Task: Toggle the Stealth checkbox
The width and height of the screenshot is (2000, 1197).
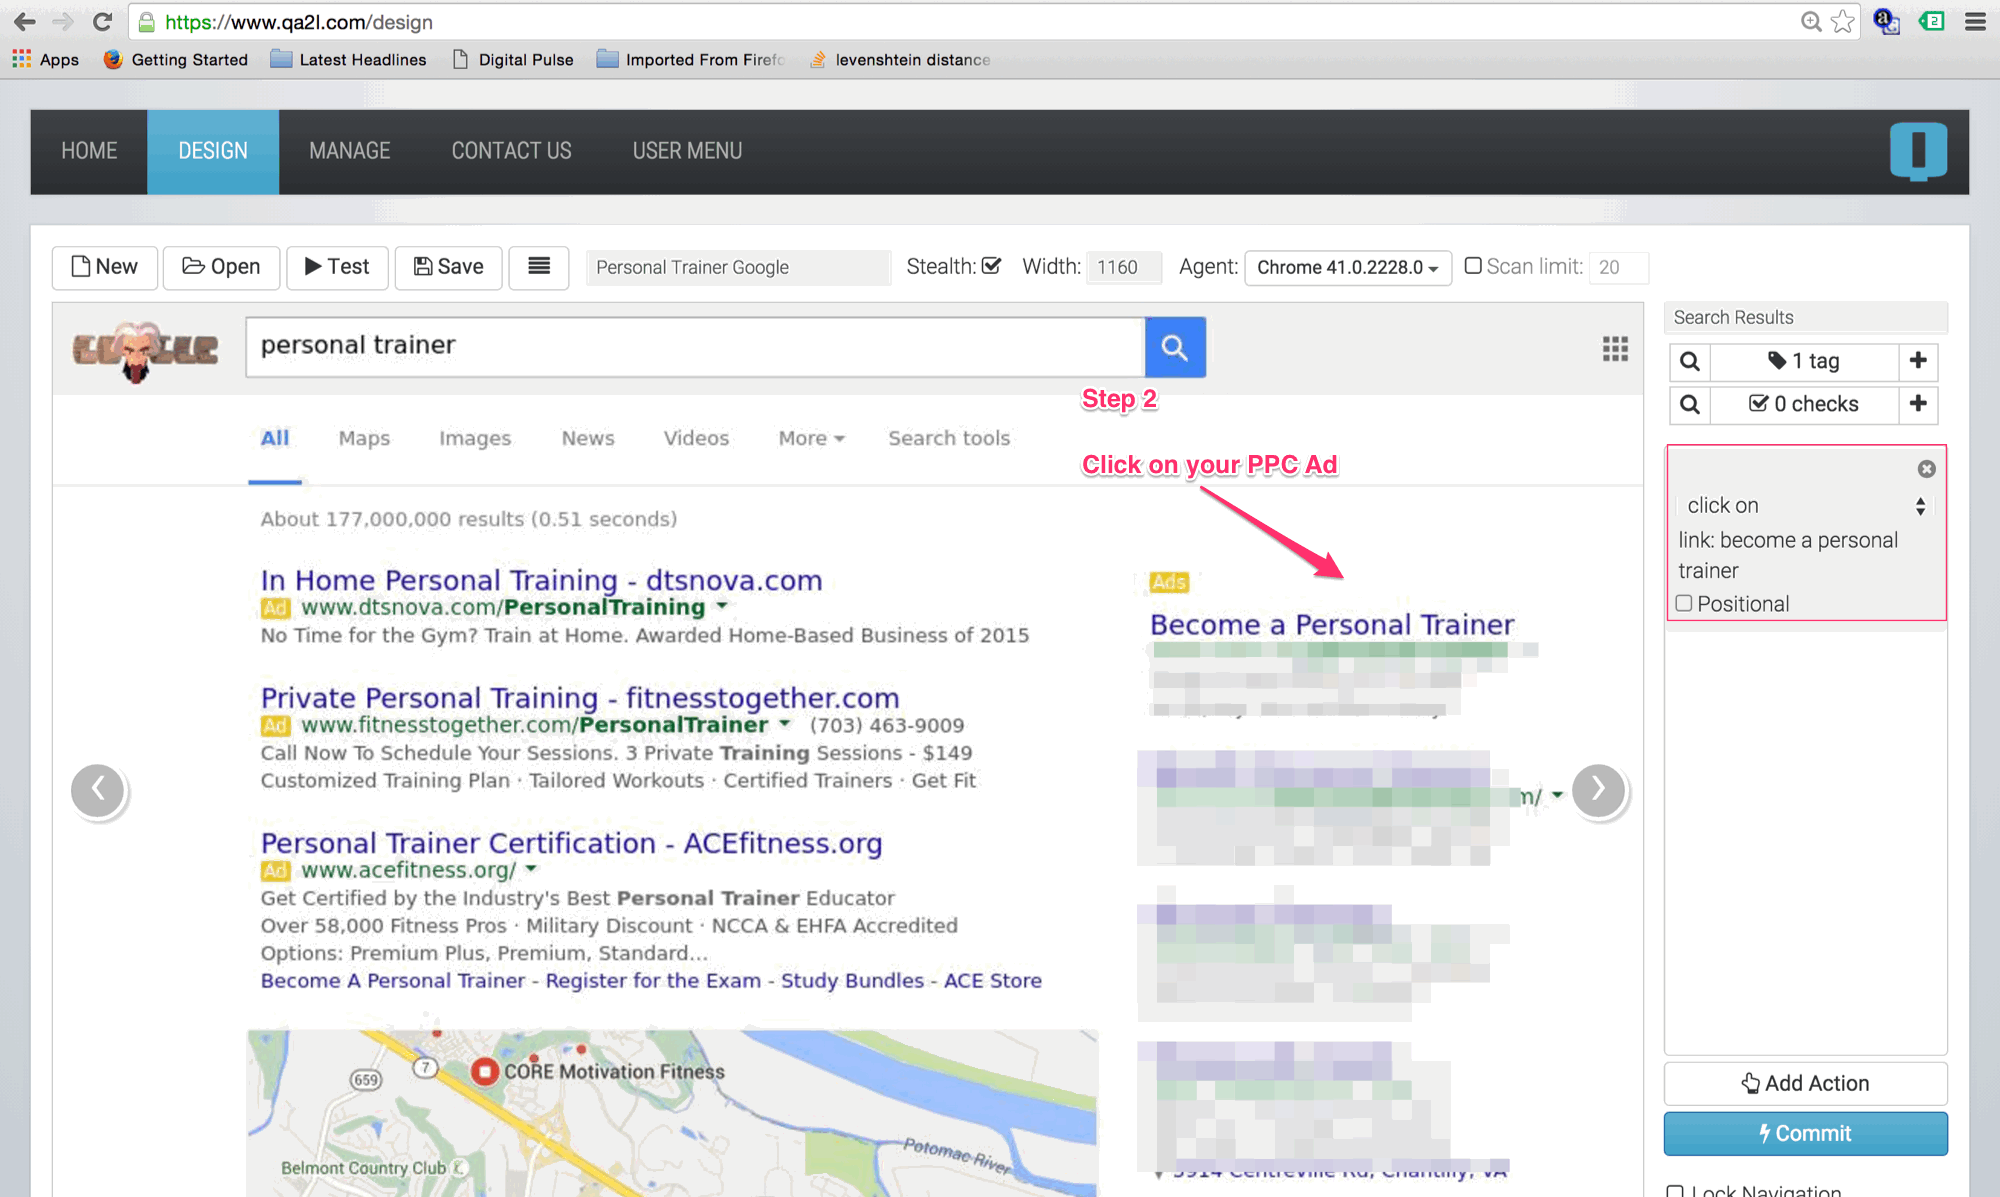Action: pos(991,266)
